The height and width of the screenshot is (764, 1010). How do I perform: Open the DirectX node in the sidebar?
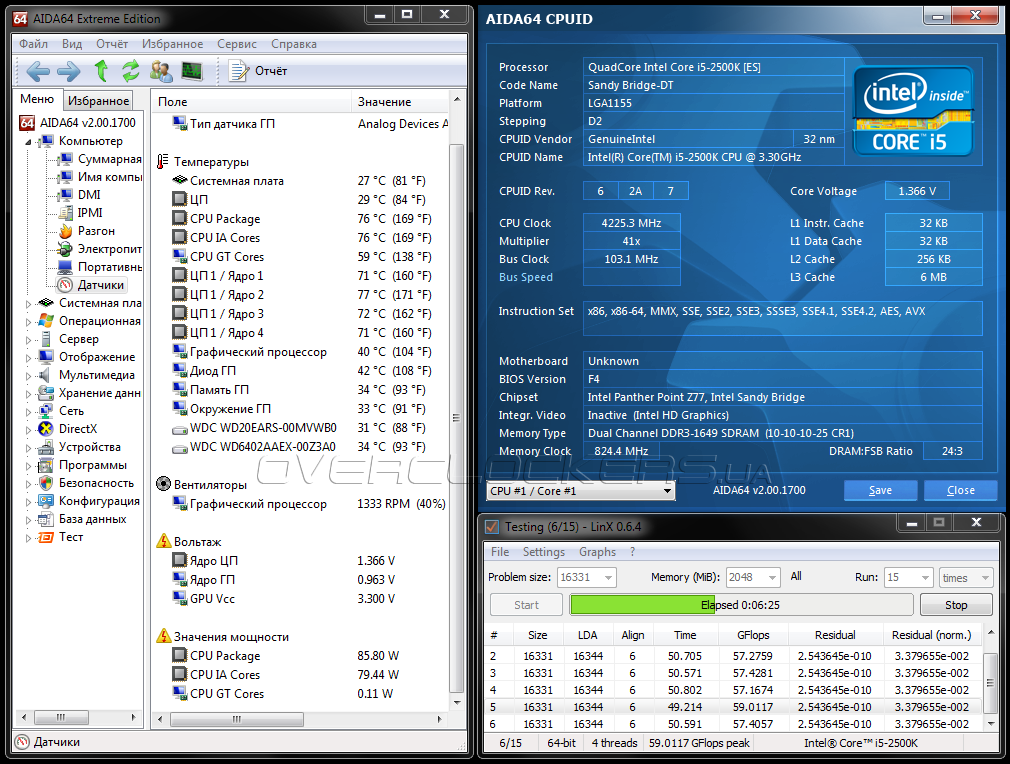77,429
